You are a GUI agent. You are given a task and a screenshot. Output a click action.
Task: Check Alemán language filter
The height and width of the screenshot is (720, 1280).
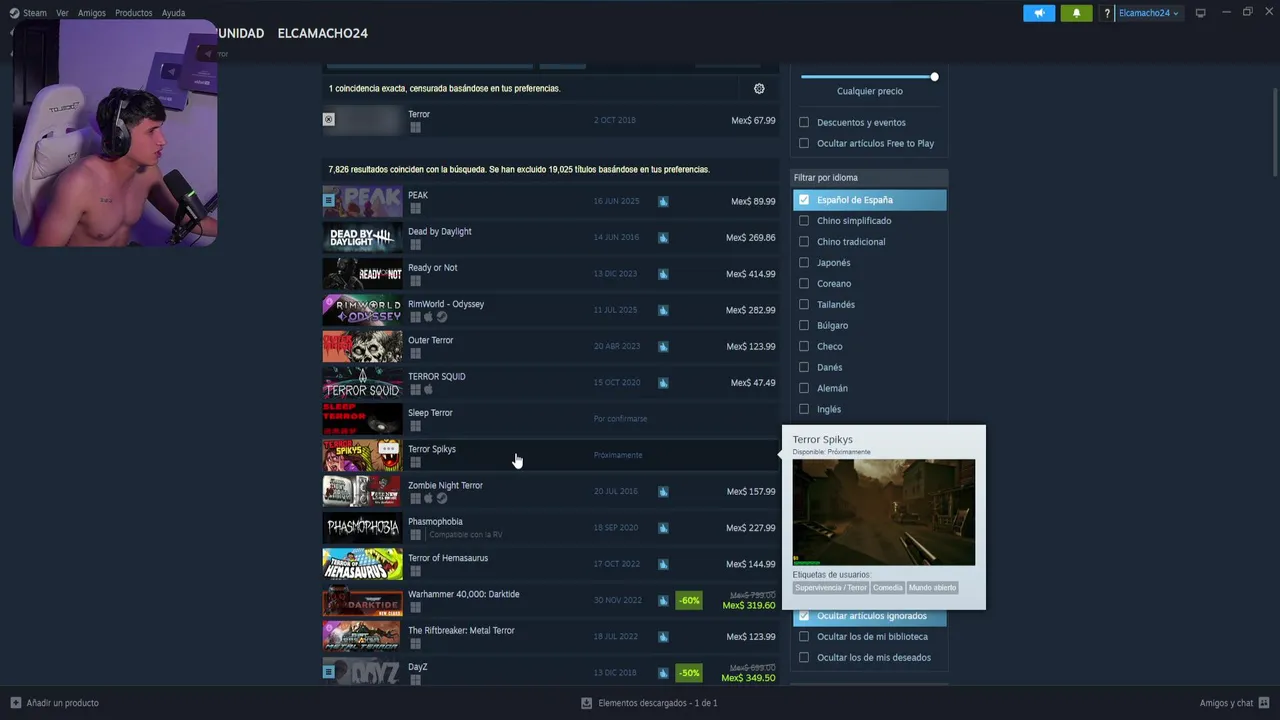(x=804, y=388)
